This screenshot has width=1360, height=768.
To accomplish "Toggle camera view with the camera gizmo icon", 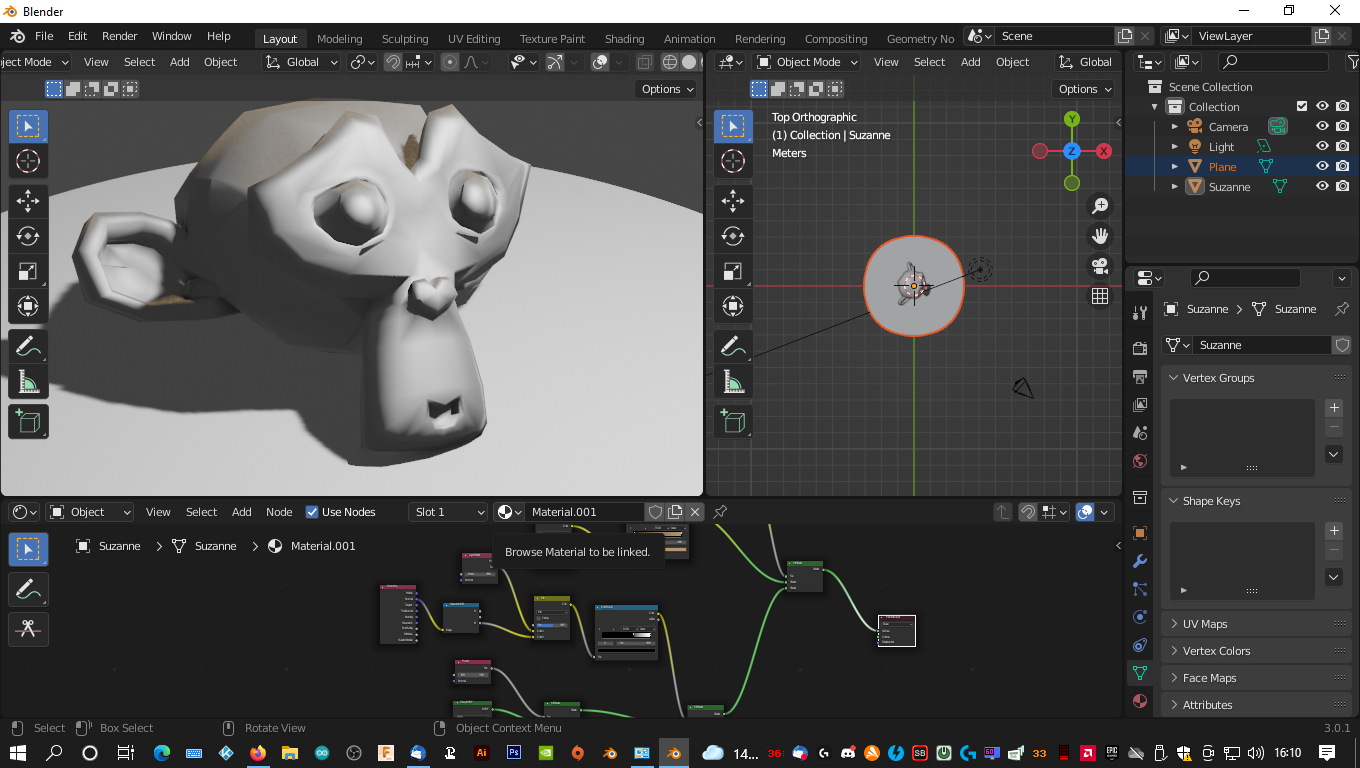I will coord(1100,266).
